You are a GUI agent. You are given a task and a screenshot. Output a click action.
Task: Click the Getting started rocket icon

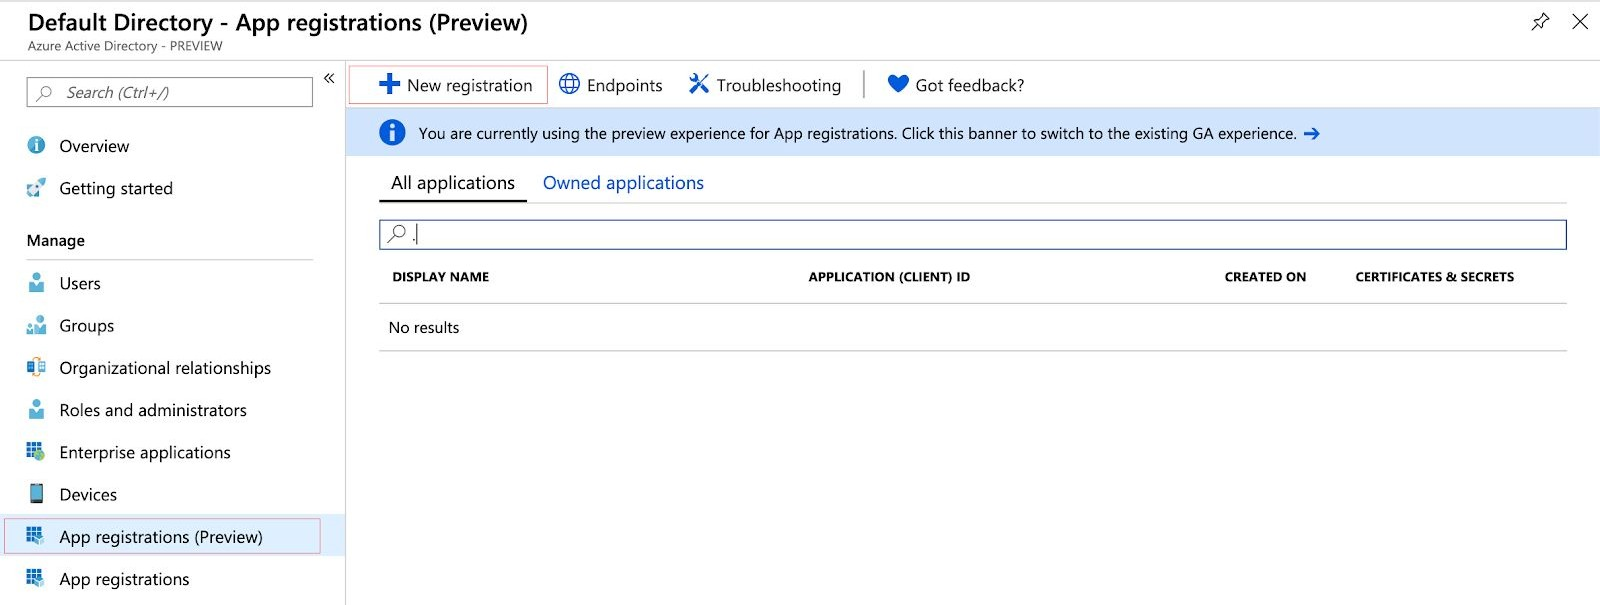pyautogui.click(x=36, y=187)
